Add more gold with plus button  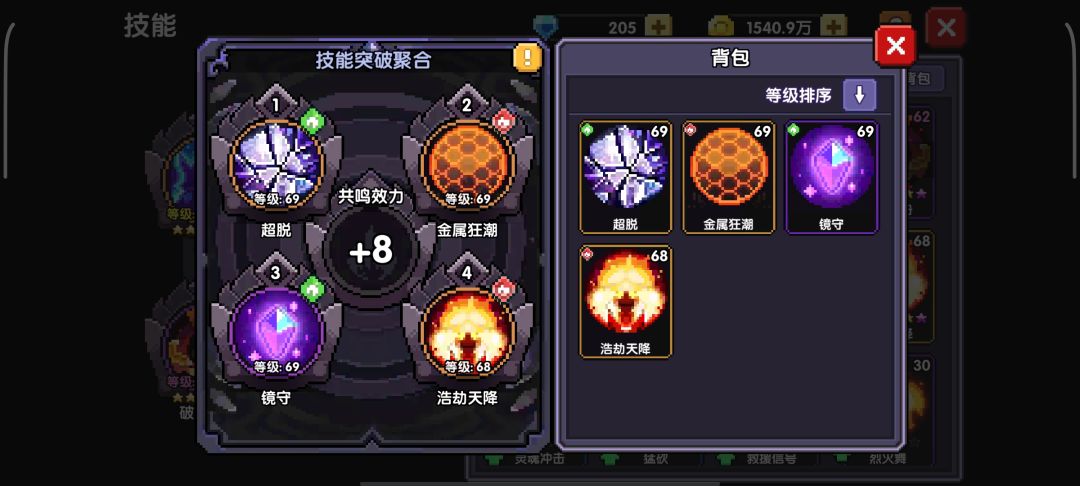(833, 28)
